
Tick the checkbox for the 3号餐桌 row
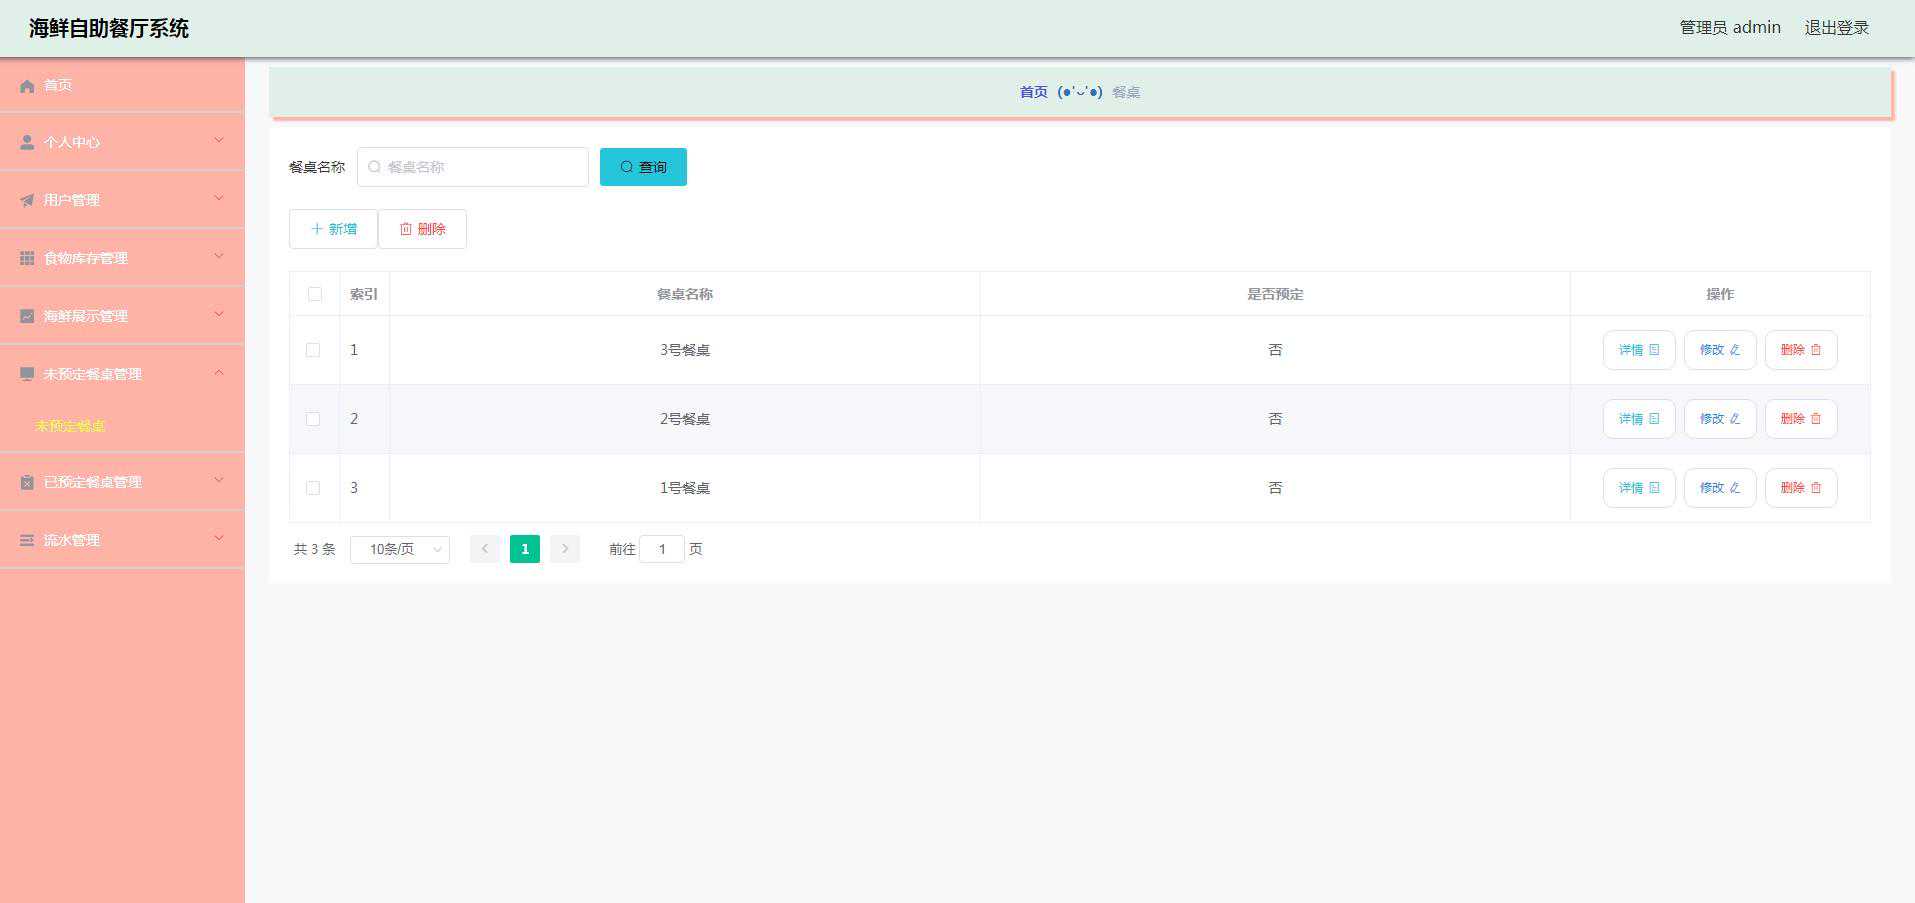click(x=313, y=350)
